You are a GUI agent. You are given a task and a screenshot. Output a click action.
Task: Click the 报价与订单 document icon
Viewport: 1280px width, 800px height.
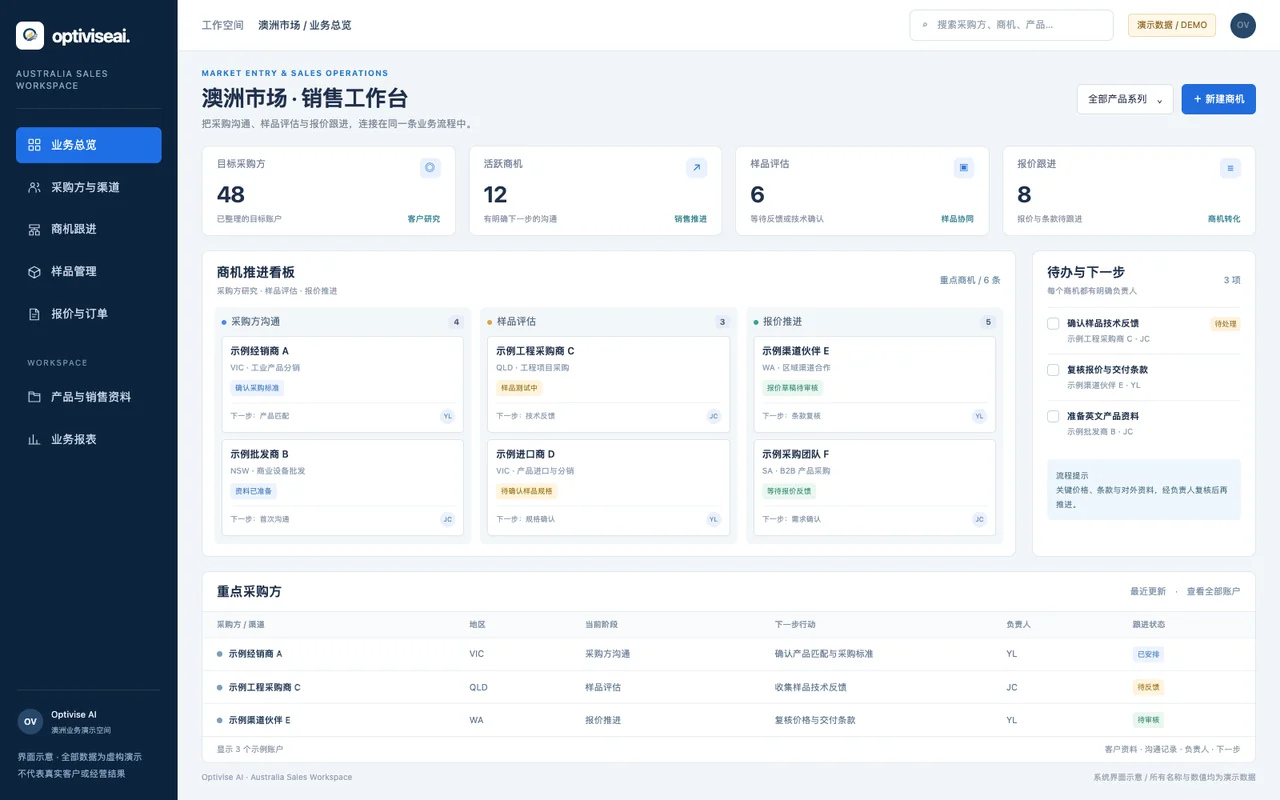coord(34,313)
